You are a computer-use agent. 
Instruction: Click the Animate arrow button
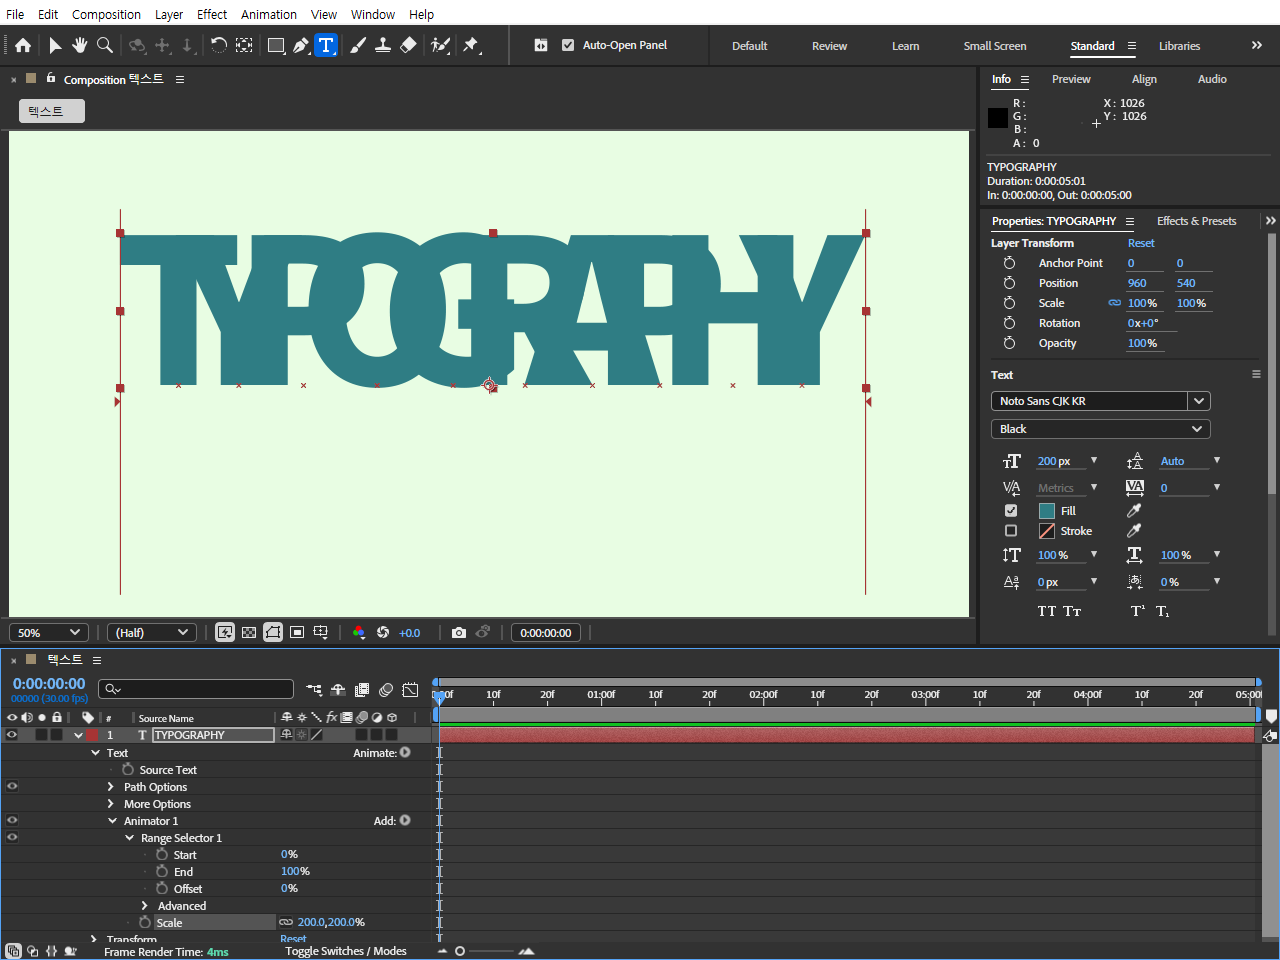tap(405, 752)
